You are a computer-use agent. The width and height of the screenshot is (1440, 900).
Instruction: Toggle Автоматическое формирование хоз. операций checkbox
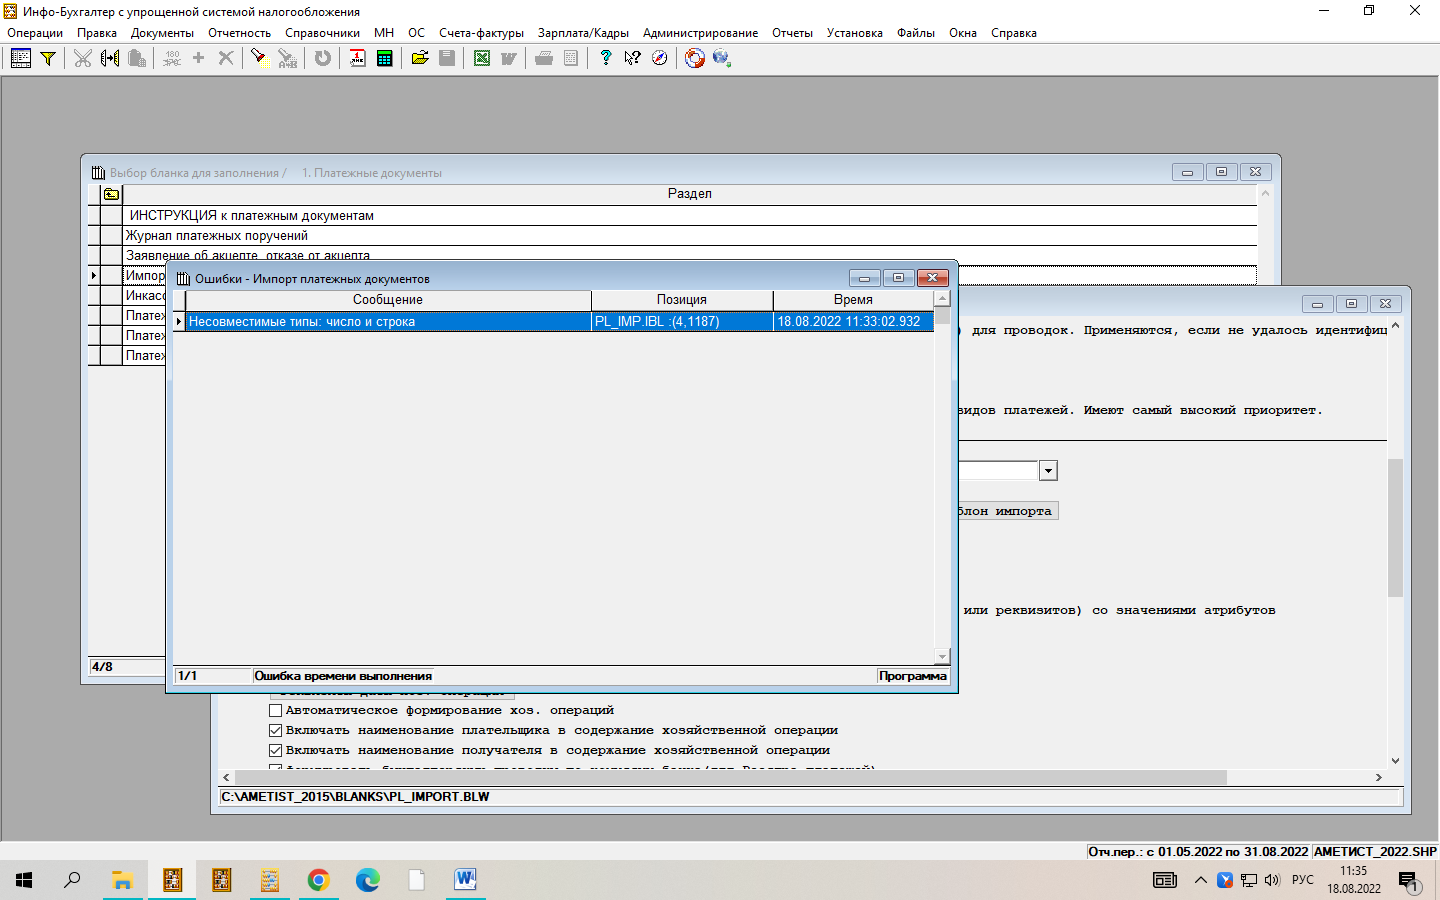pyautogui.click(x=275, y=710)
